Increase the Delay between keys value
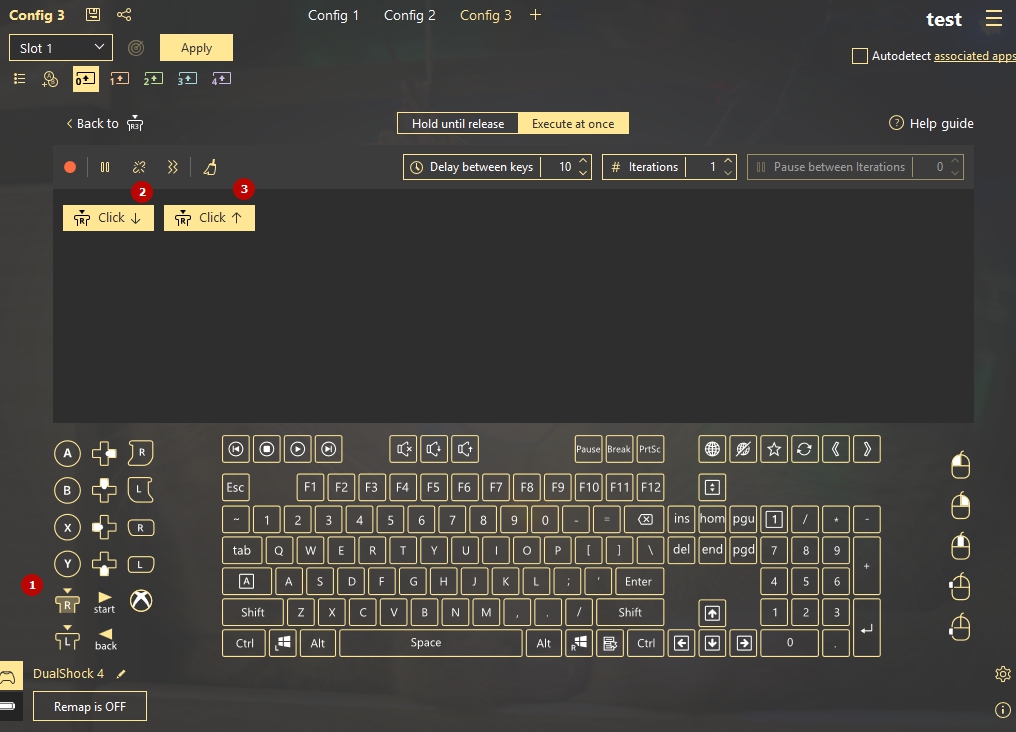Screen dimensions: 1016x732 point(584,162)
